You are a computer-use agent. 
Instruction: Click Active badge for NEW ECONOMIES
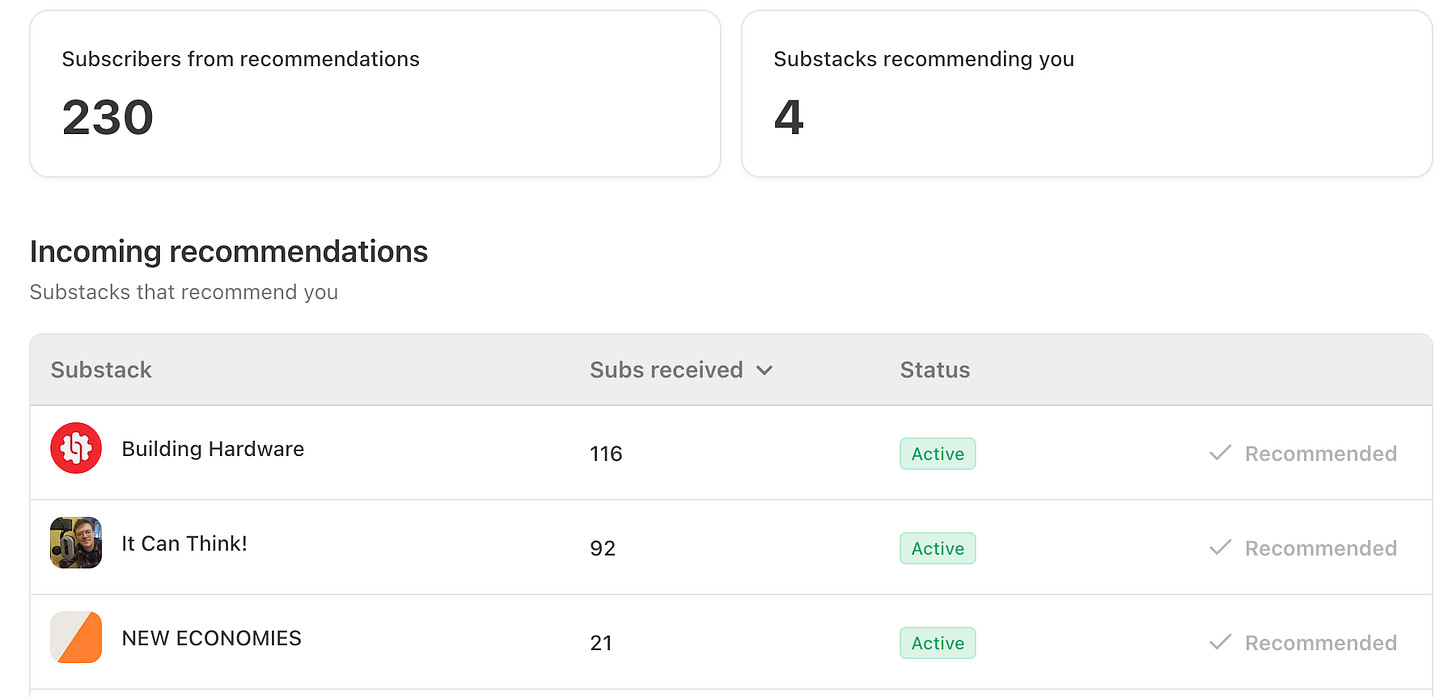938,643
